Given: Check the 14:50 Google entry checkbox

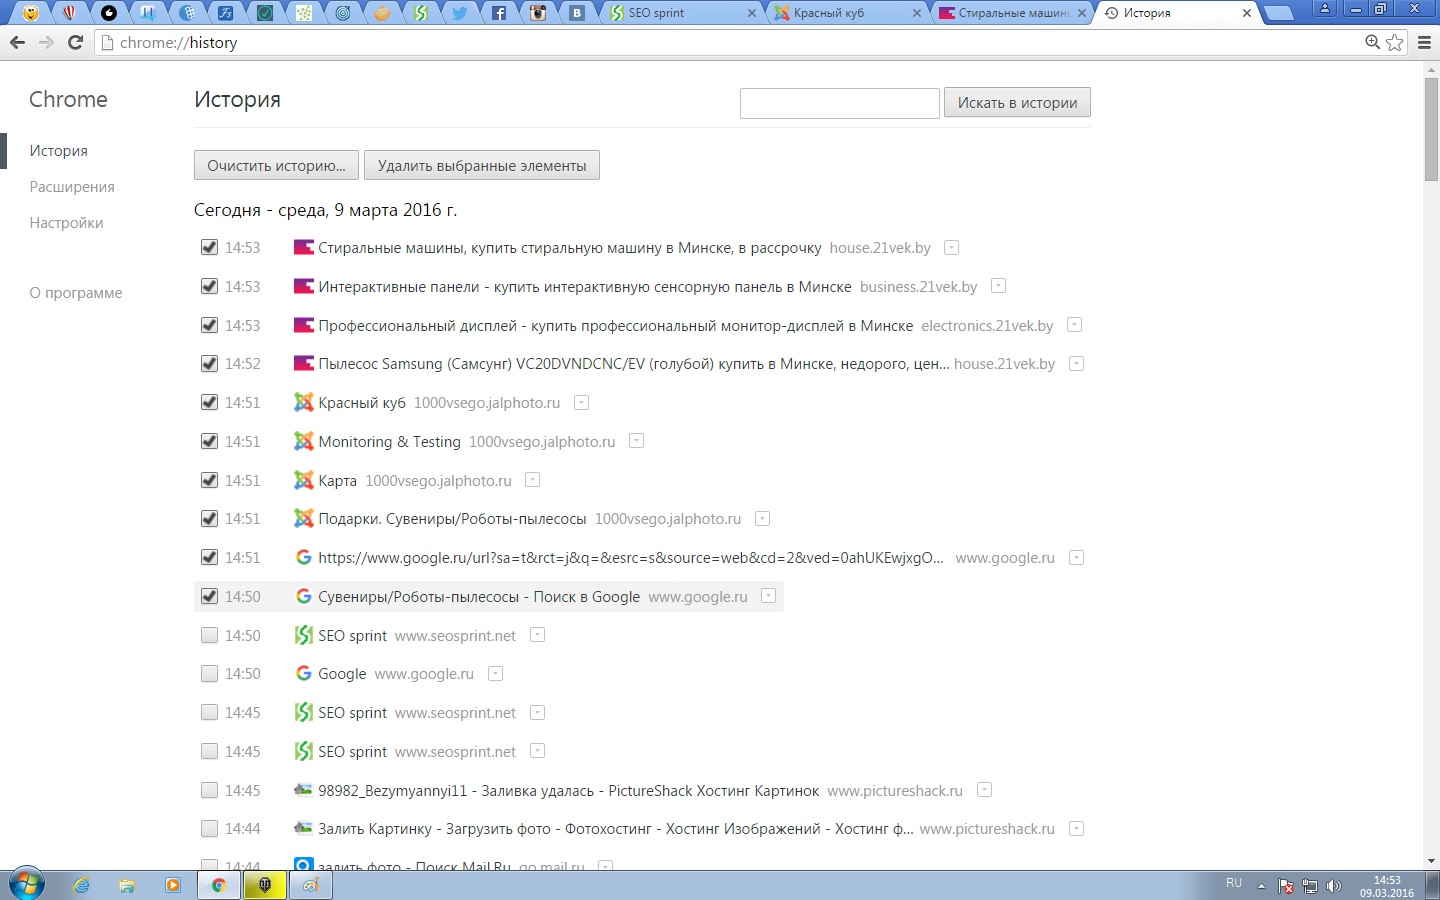Looking at the screenshot, I should (209, 674).
